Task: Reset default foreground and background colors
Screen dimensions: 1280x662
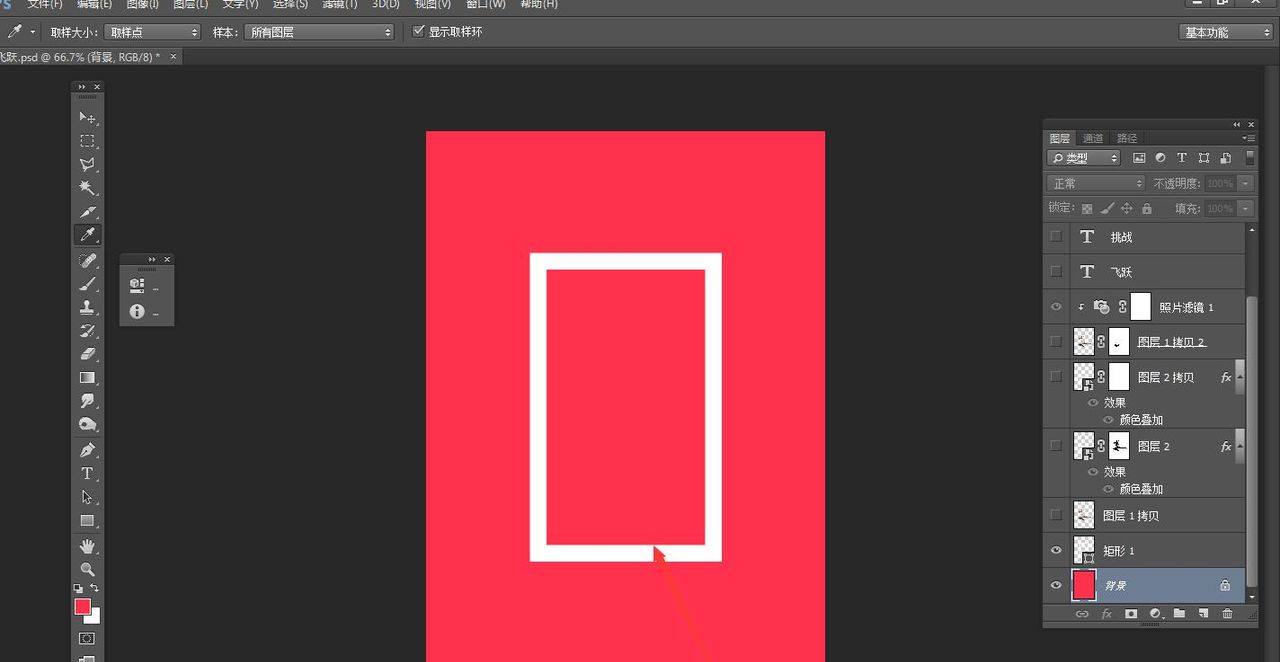Action: 78,588
